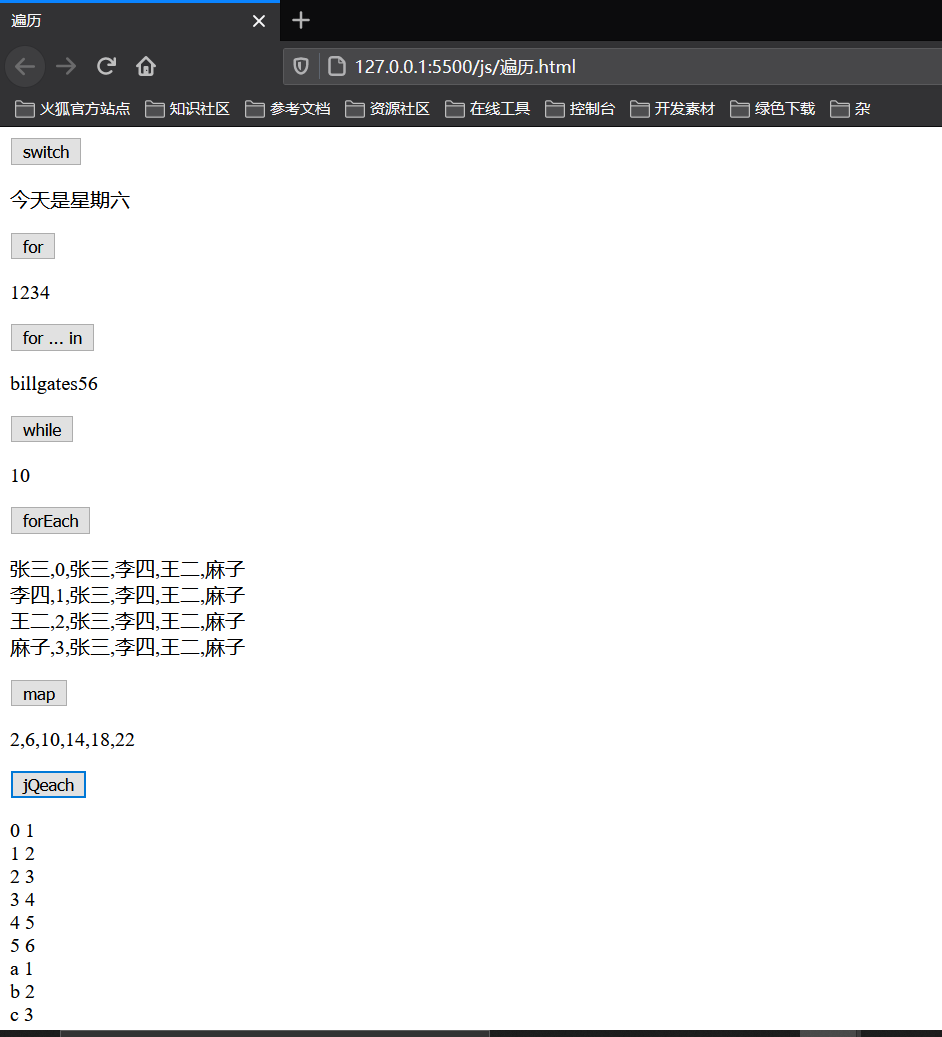
Task: Open a new browser tab
Action: click(301, 20)
